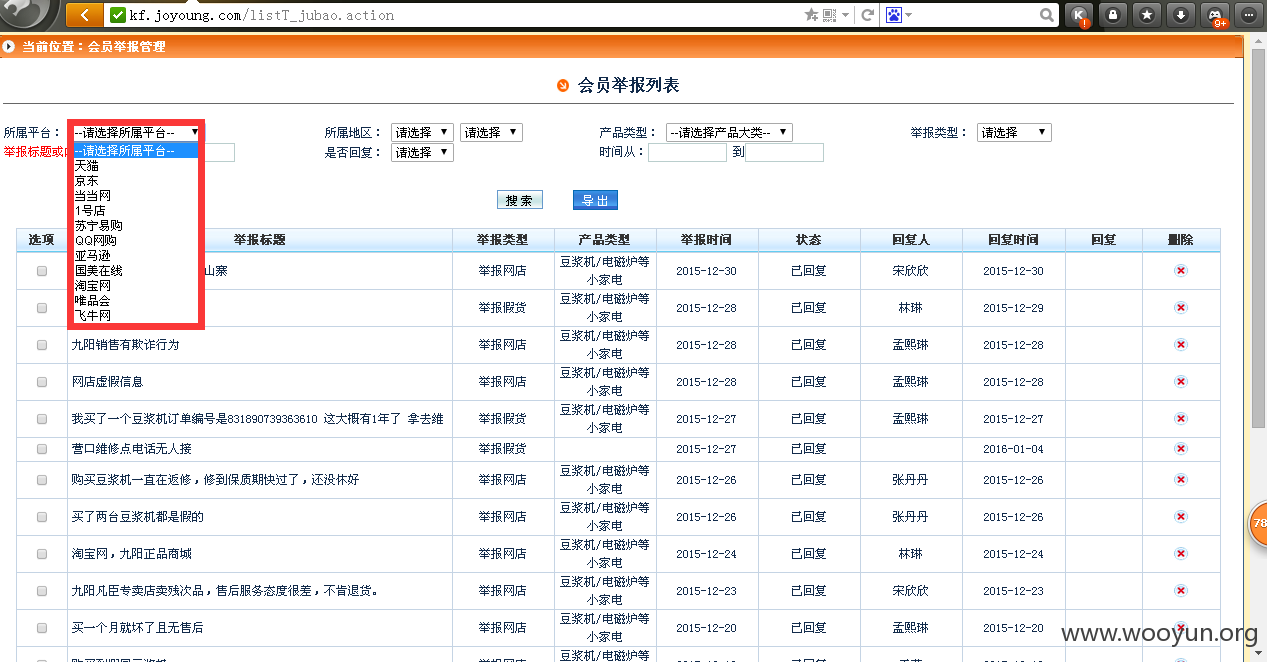Choose 天猫 from platform list
This screenshot has height=662, width=1267.
(x=136, y=166)
